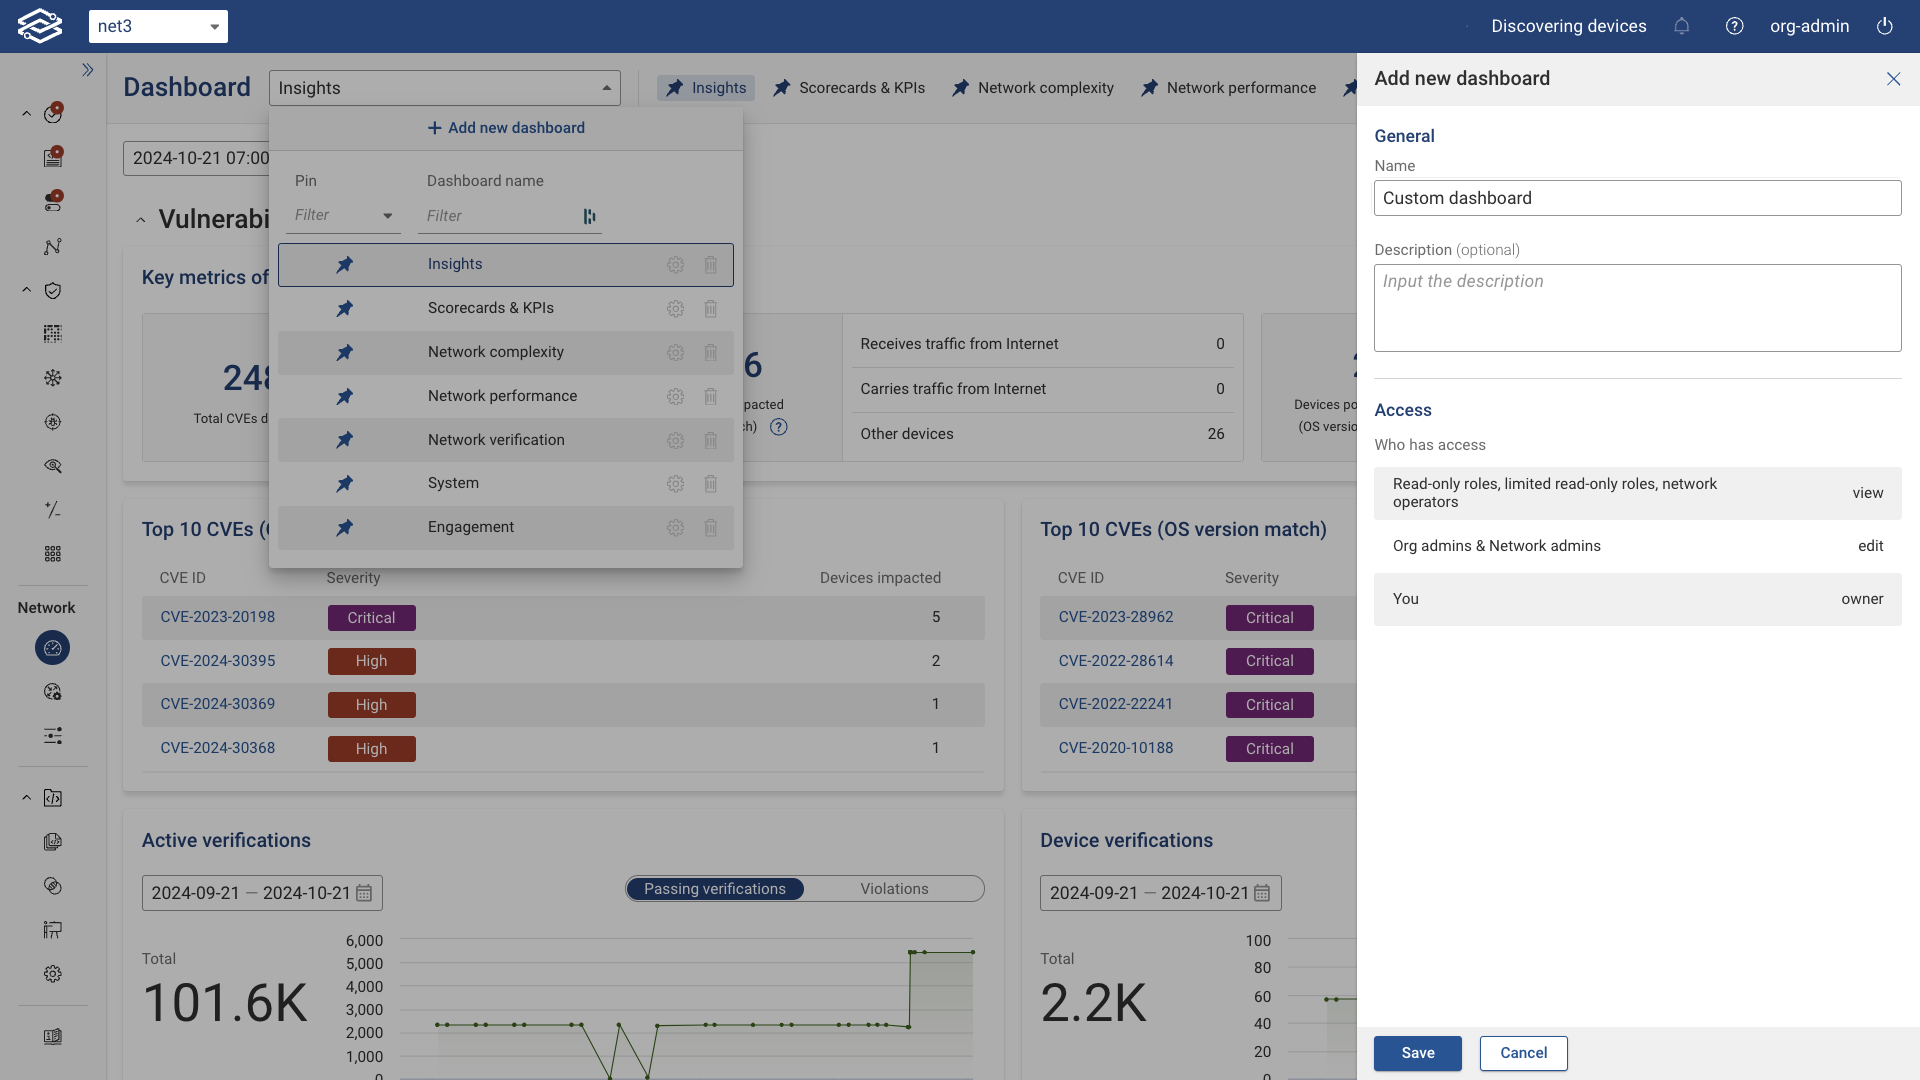Open the sidebar settings gear icon
The image size is (1920, 1080).
(x=52, y=974)
